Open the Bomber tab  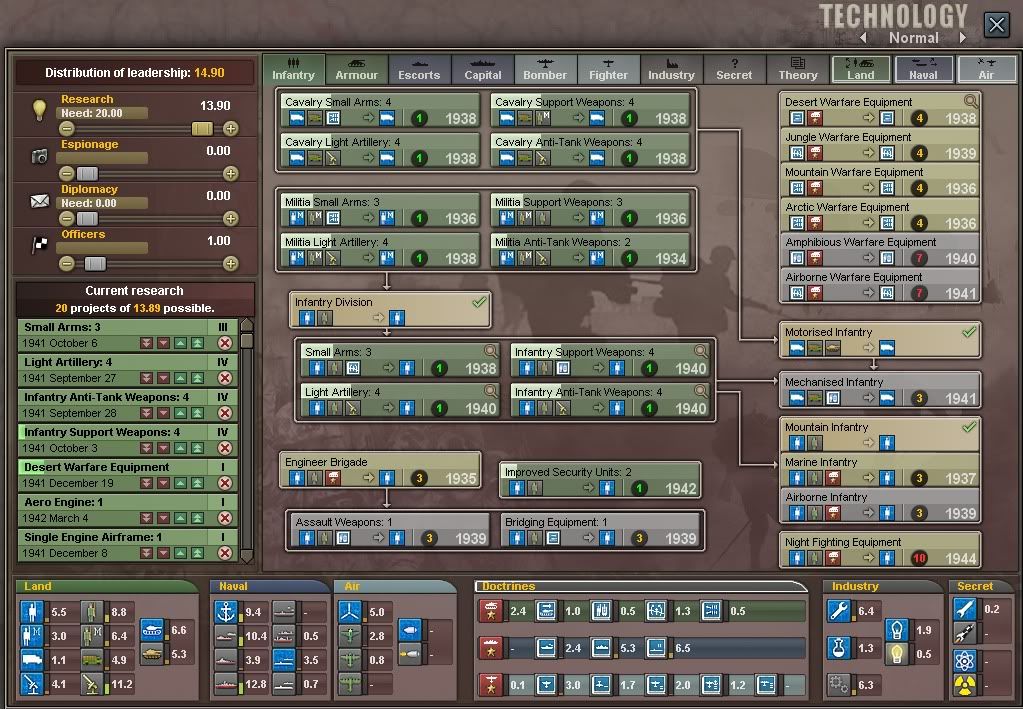click(x=545, y=69)
